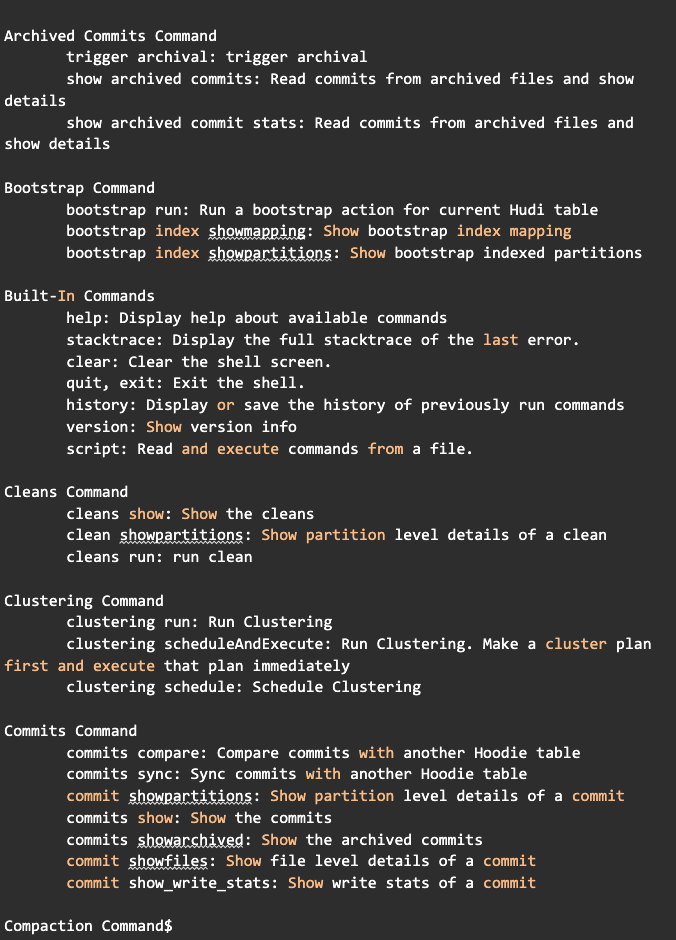The image size is (676, 940).
Task: Click the 'cleans run: run clean' line
Action: 159,557
